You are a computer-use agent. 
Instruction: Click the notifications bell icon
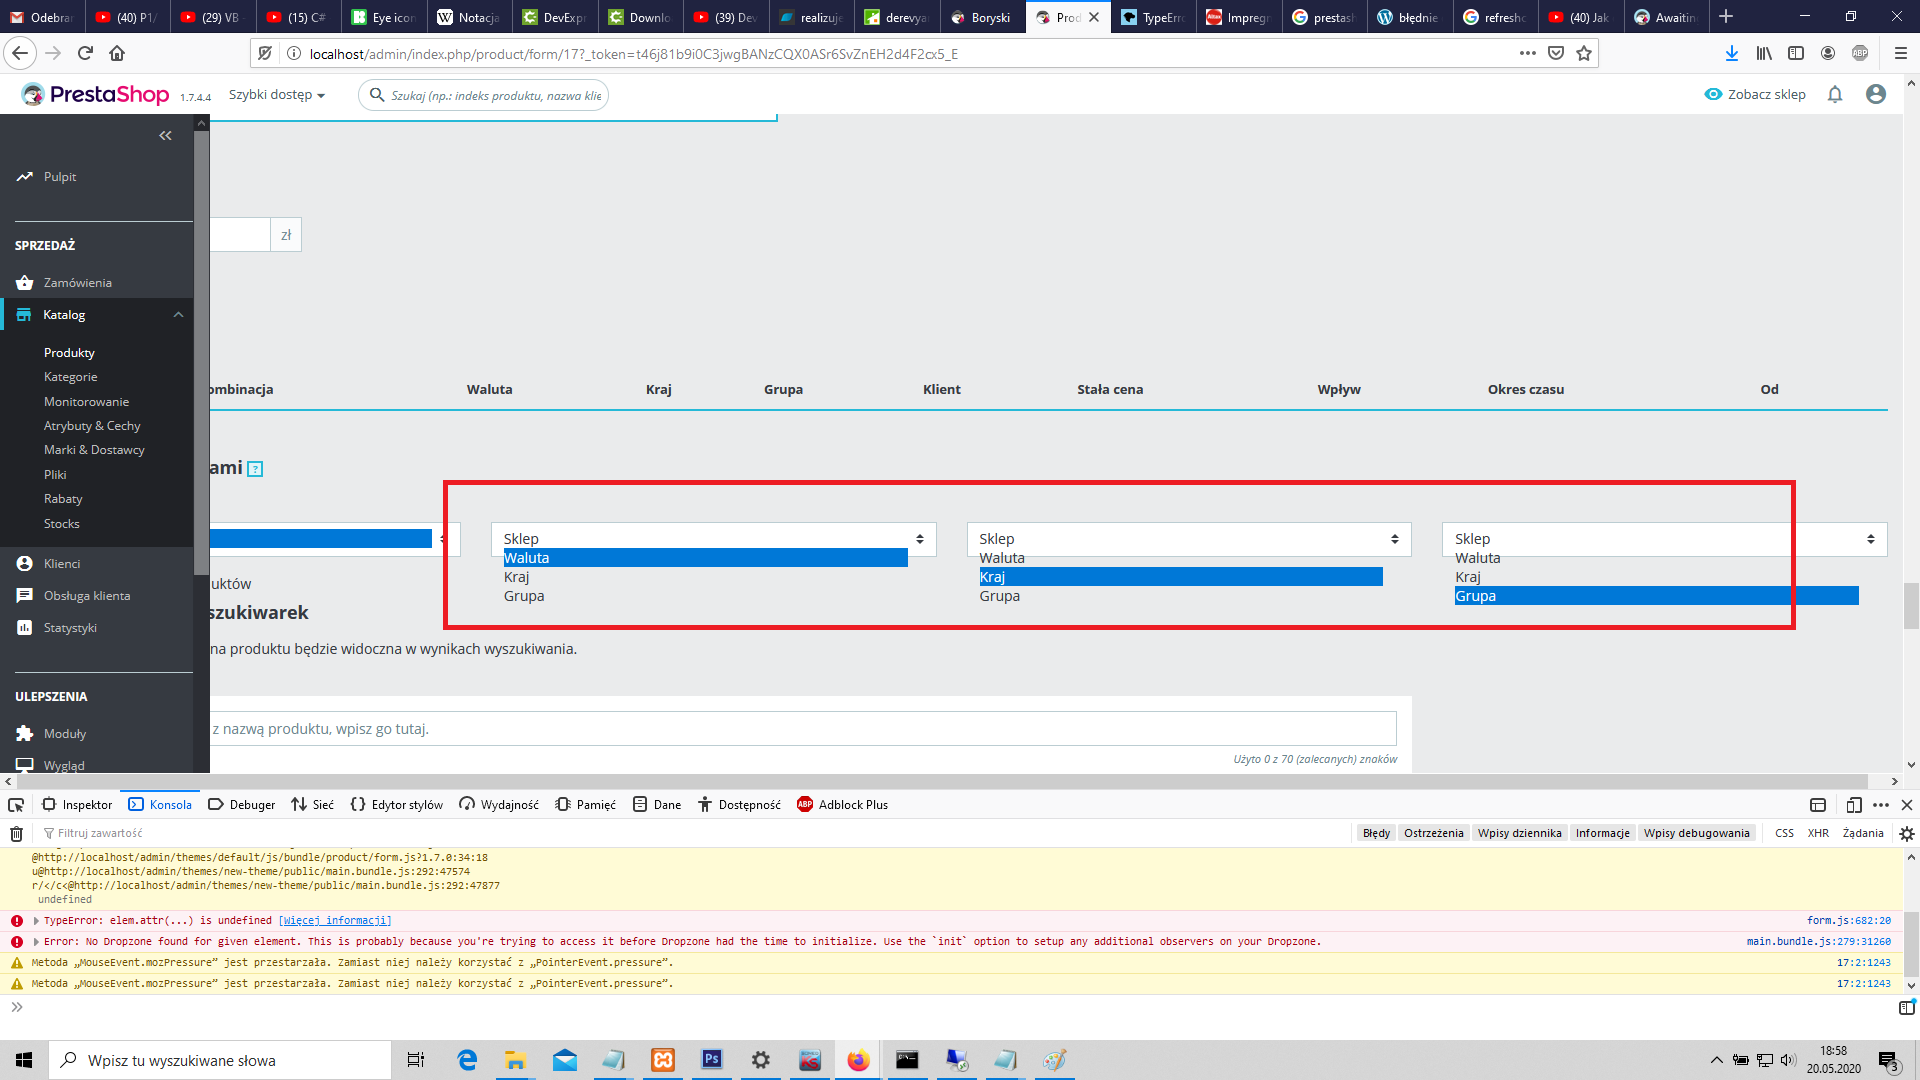pyautogui.click(x=1834, y=94)
